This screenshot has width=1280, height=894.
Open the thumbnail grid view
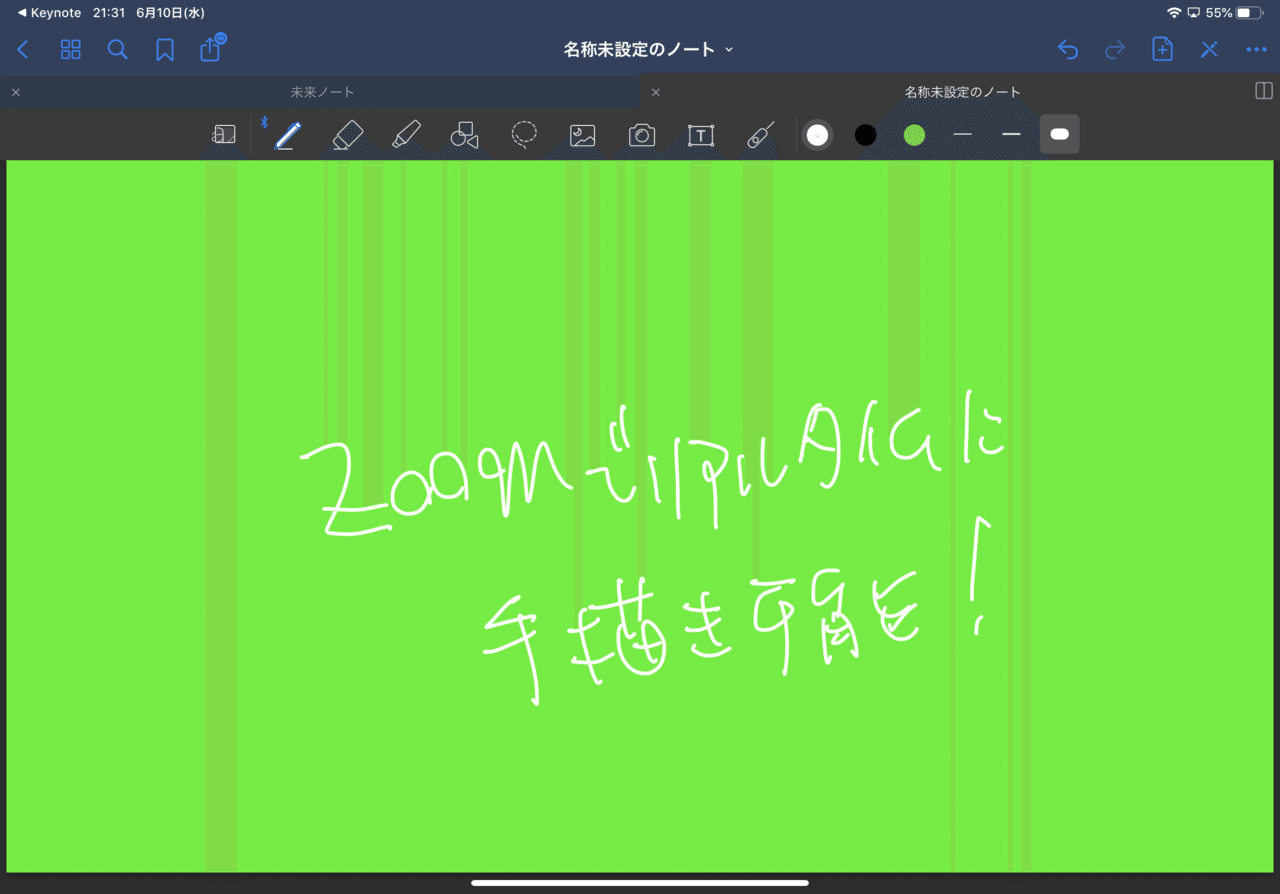point(71,49)
